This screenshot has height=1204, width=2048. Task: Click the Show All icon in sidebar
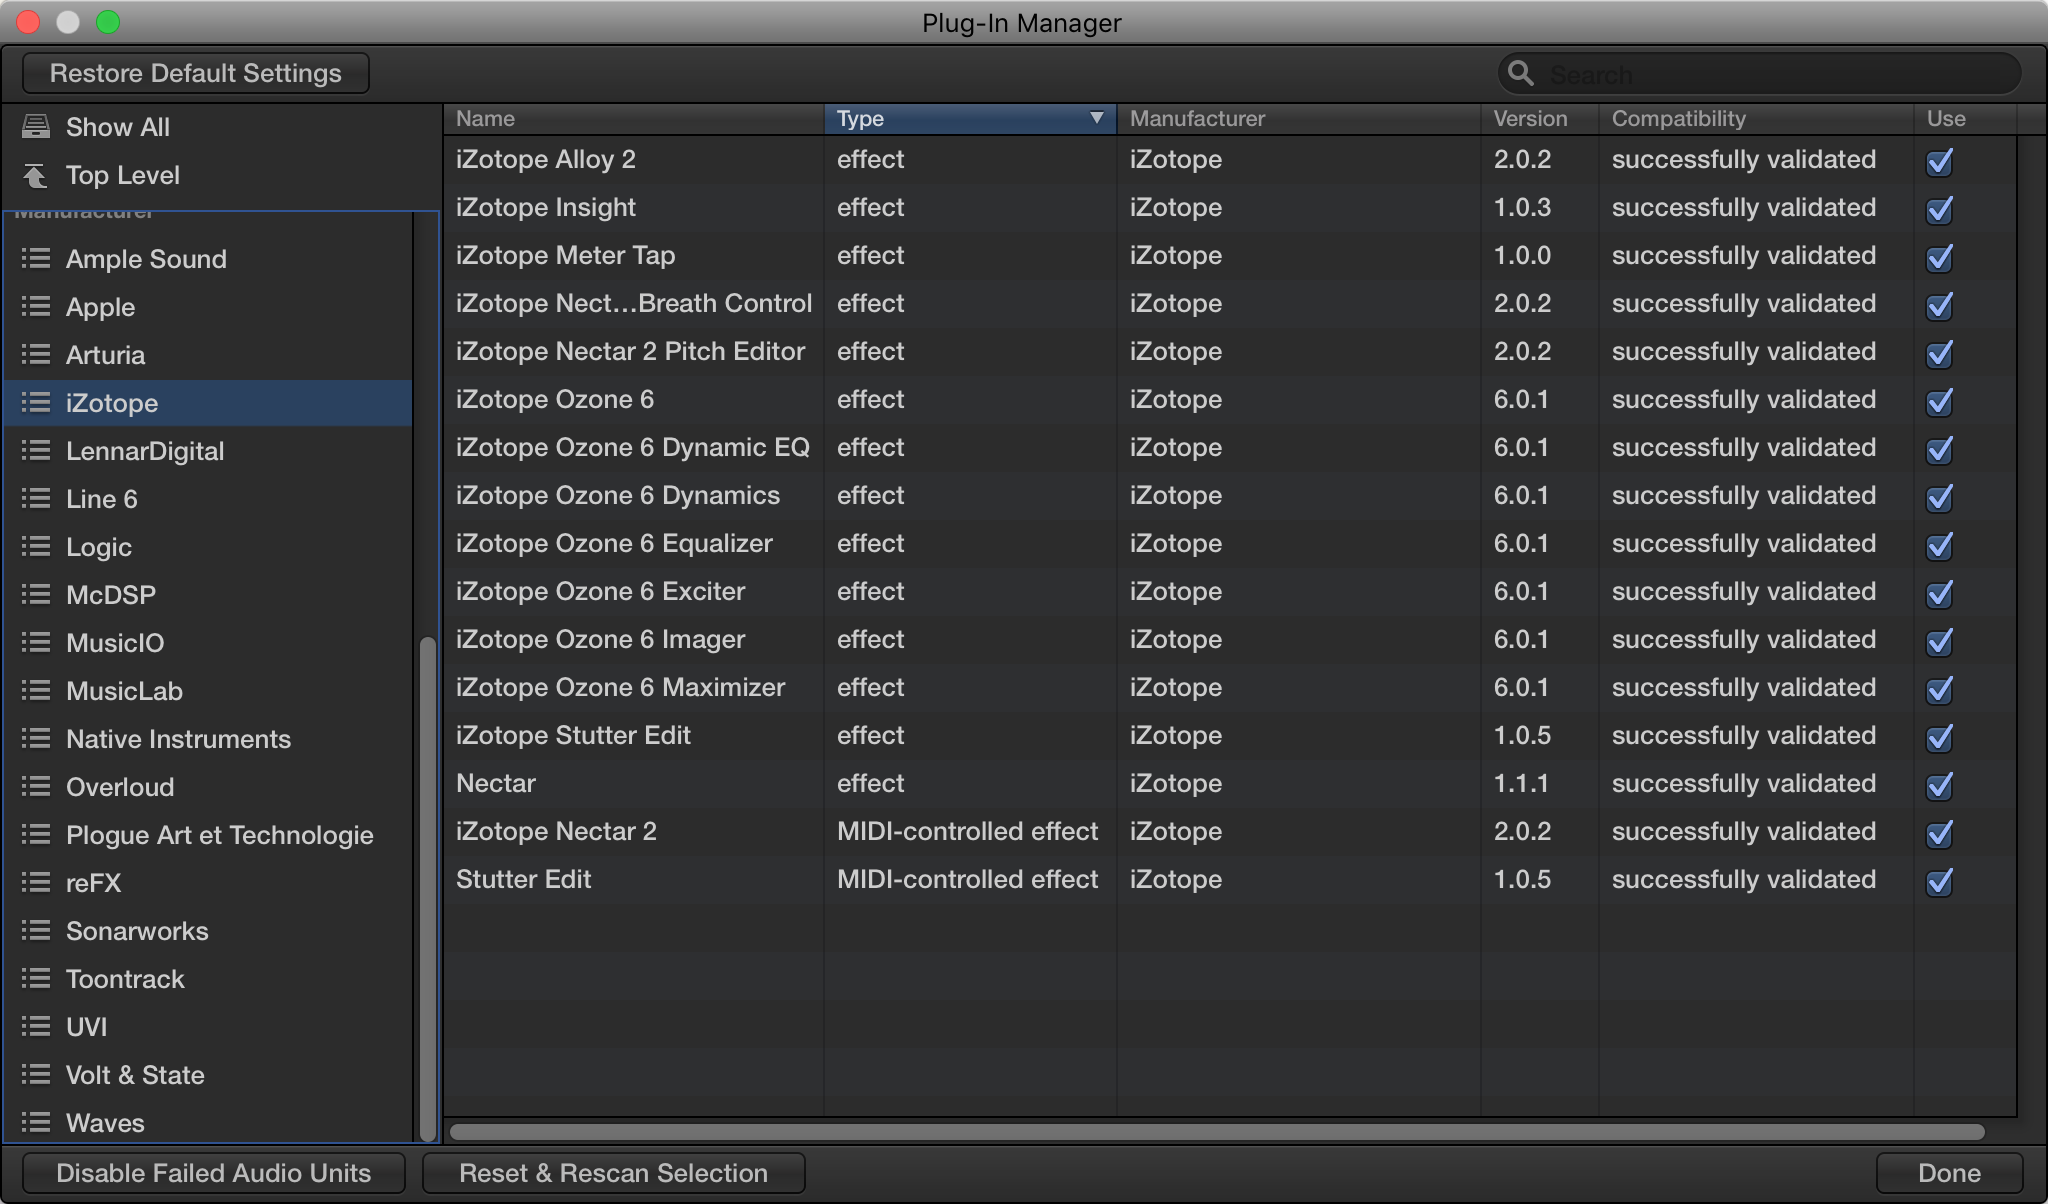pos(36,126)
